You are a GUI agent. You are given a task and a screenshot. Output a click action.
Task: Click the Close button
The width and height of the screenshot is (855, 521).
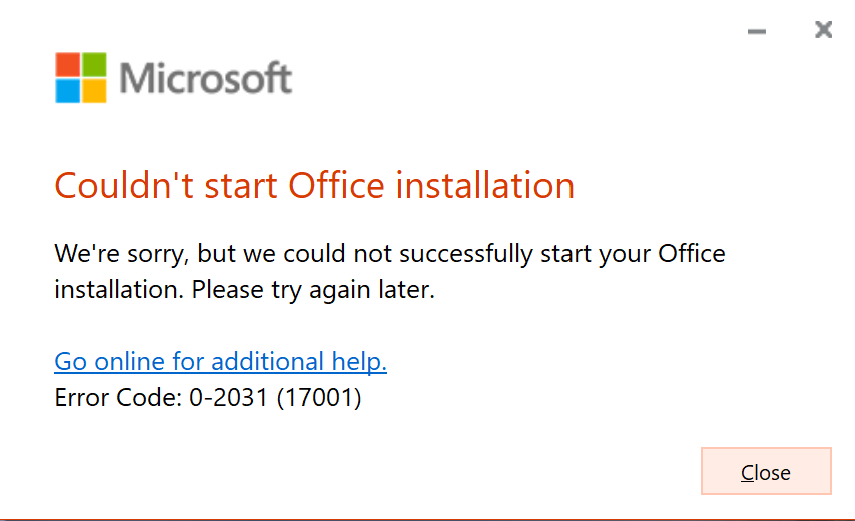(x=766, y=471)
